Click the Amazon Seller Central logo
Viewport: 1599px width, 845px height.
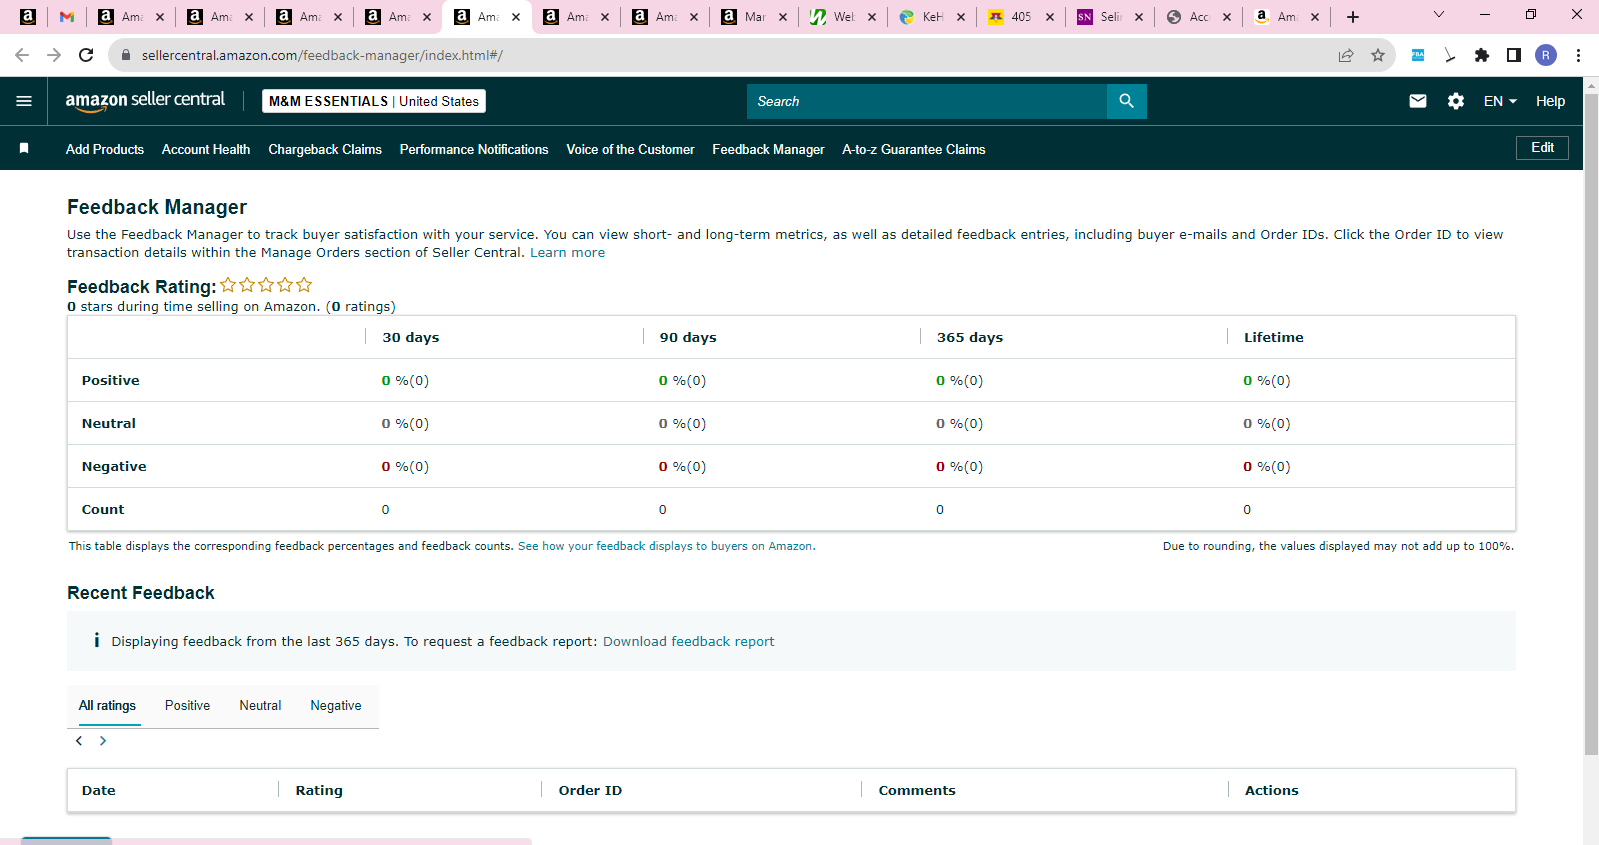tap(145, 101)
